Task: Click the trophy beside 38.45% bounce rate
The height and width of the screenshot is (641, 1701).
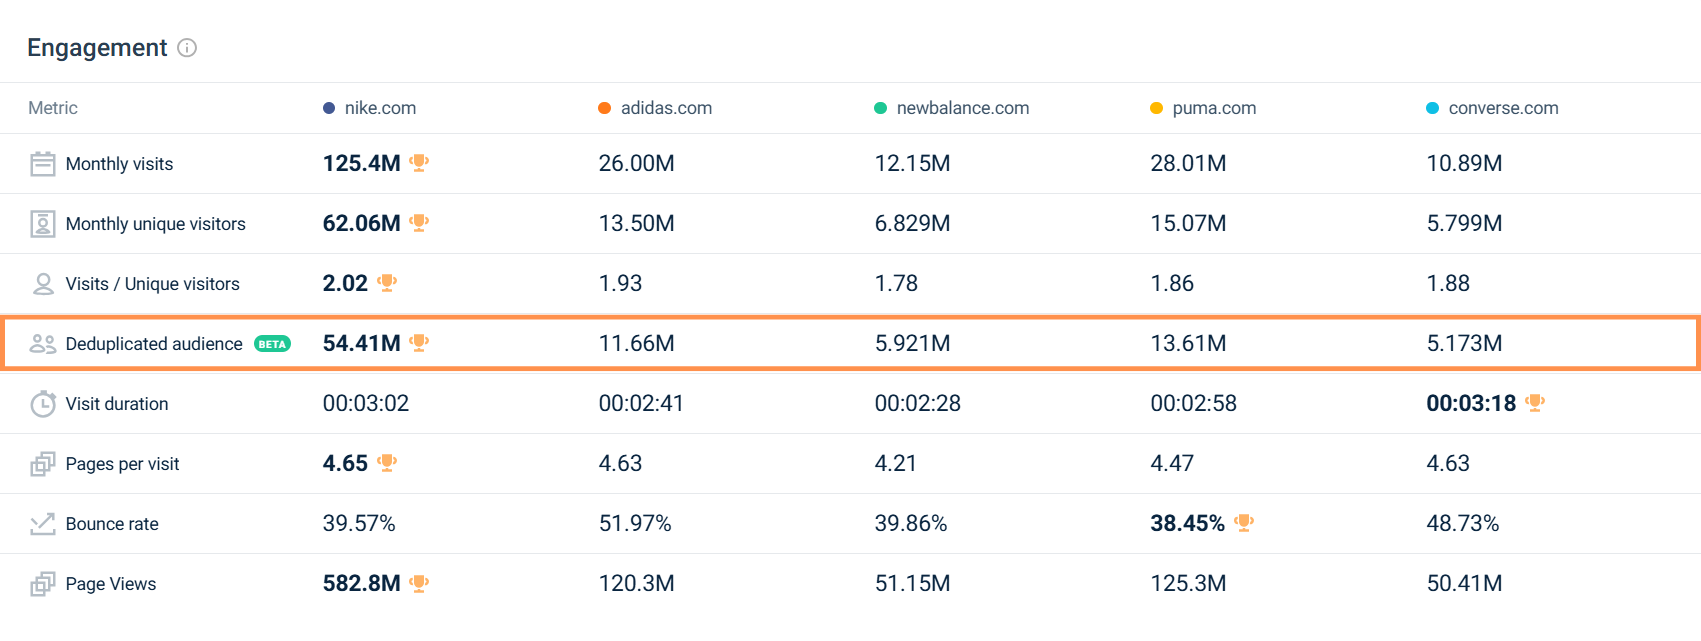Action: click(1244, 523)
